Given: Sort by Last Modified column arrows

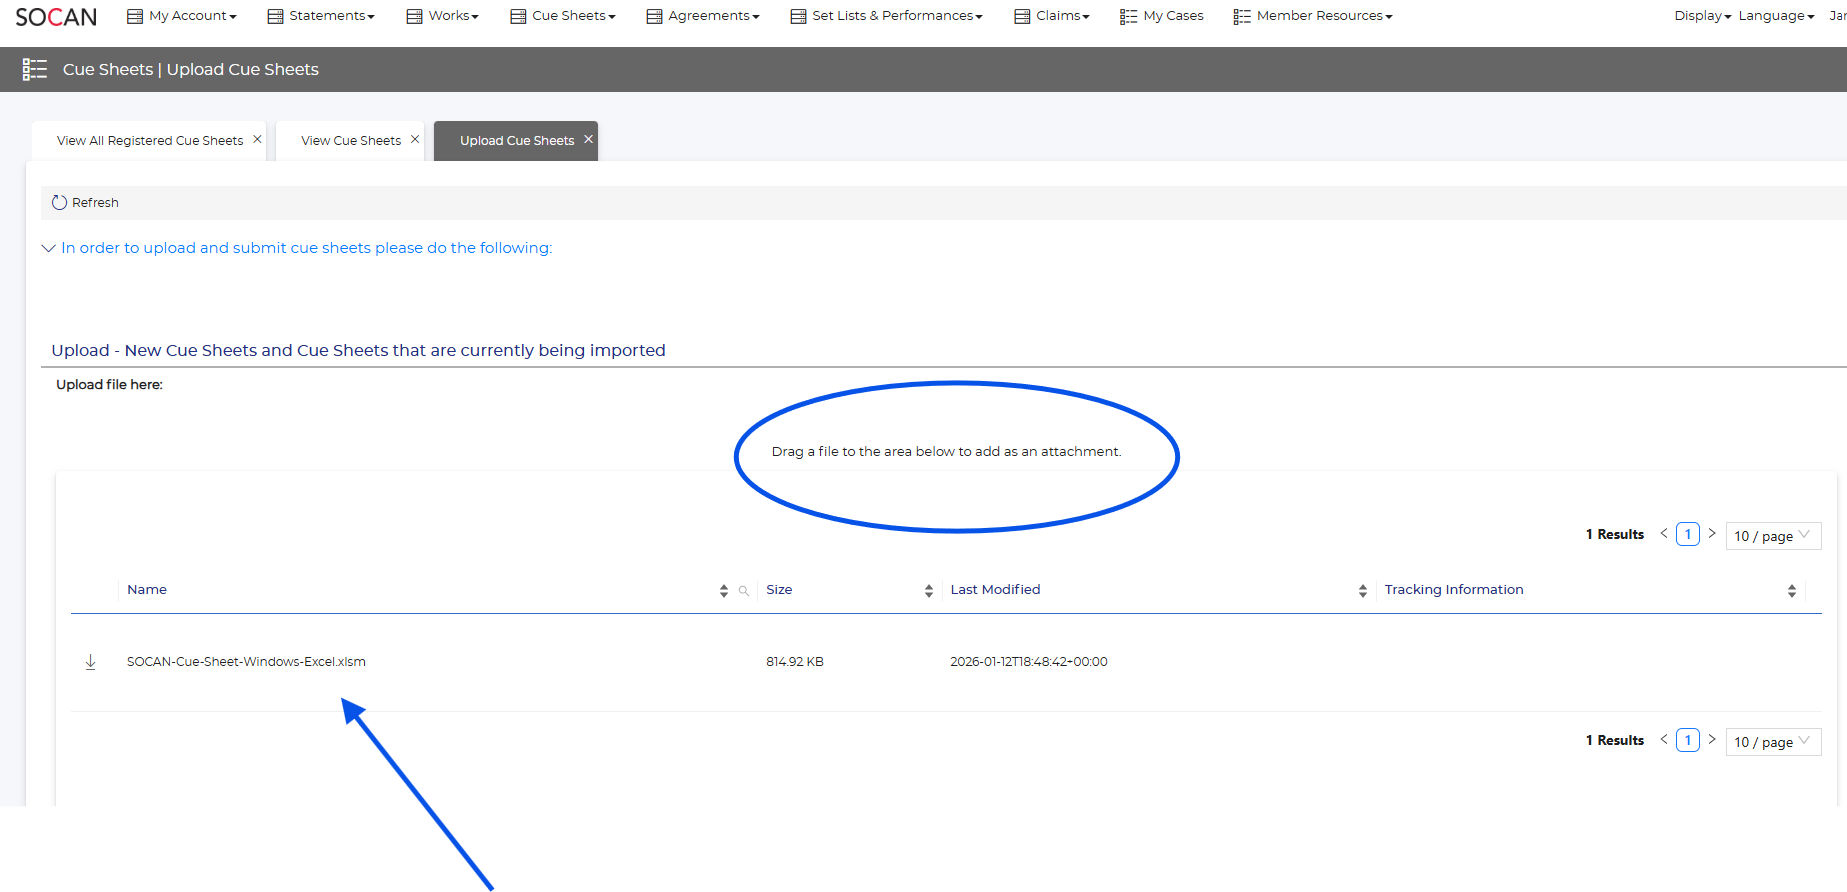Looking at the screenshot, I should click(1363, 591).
